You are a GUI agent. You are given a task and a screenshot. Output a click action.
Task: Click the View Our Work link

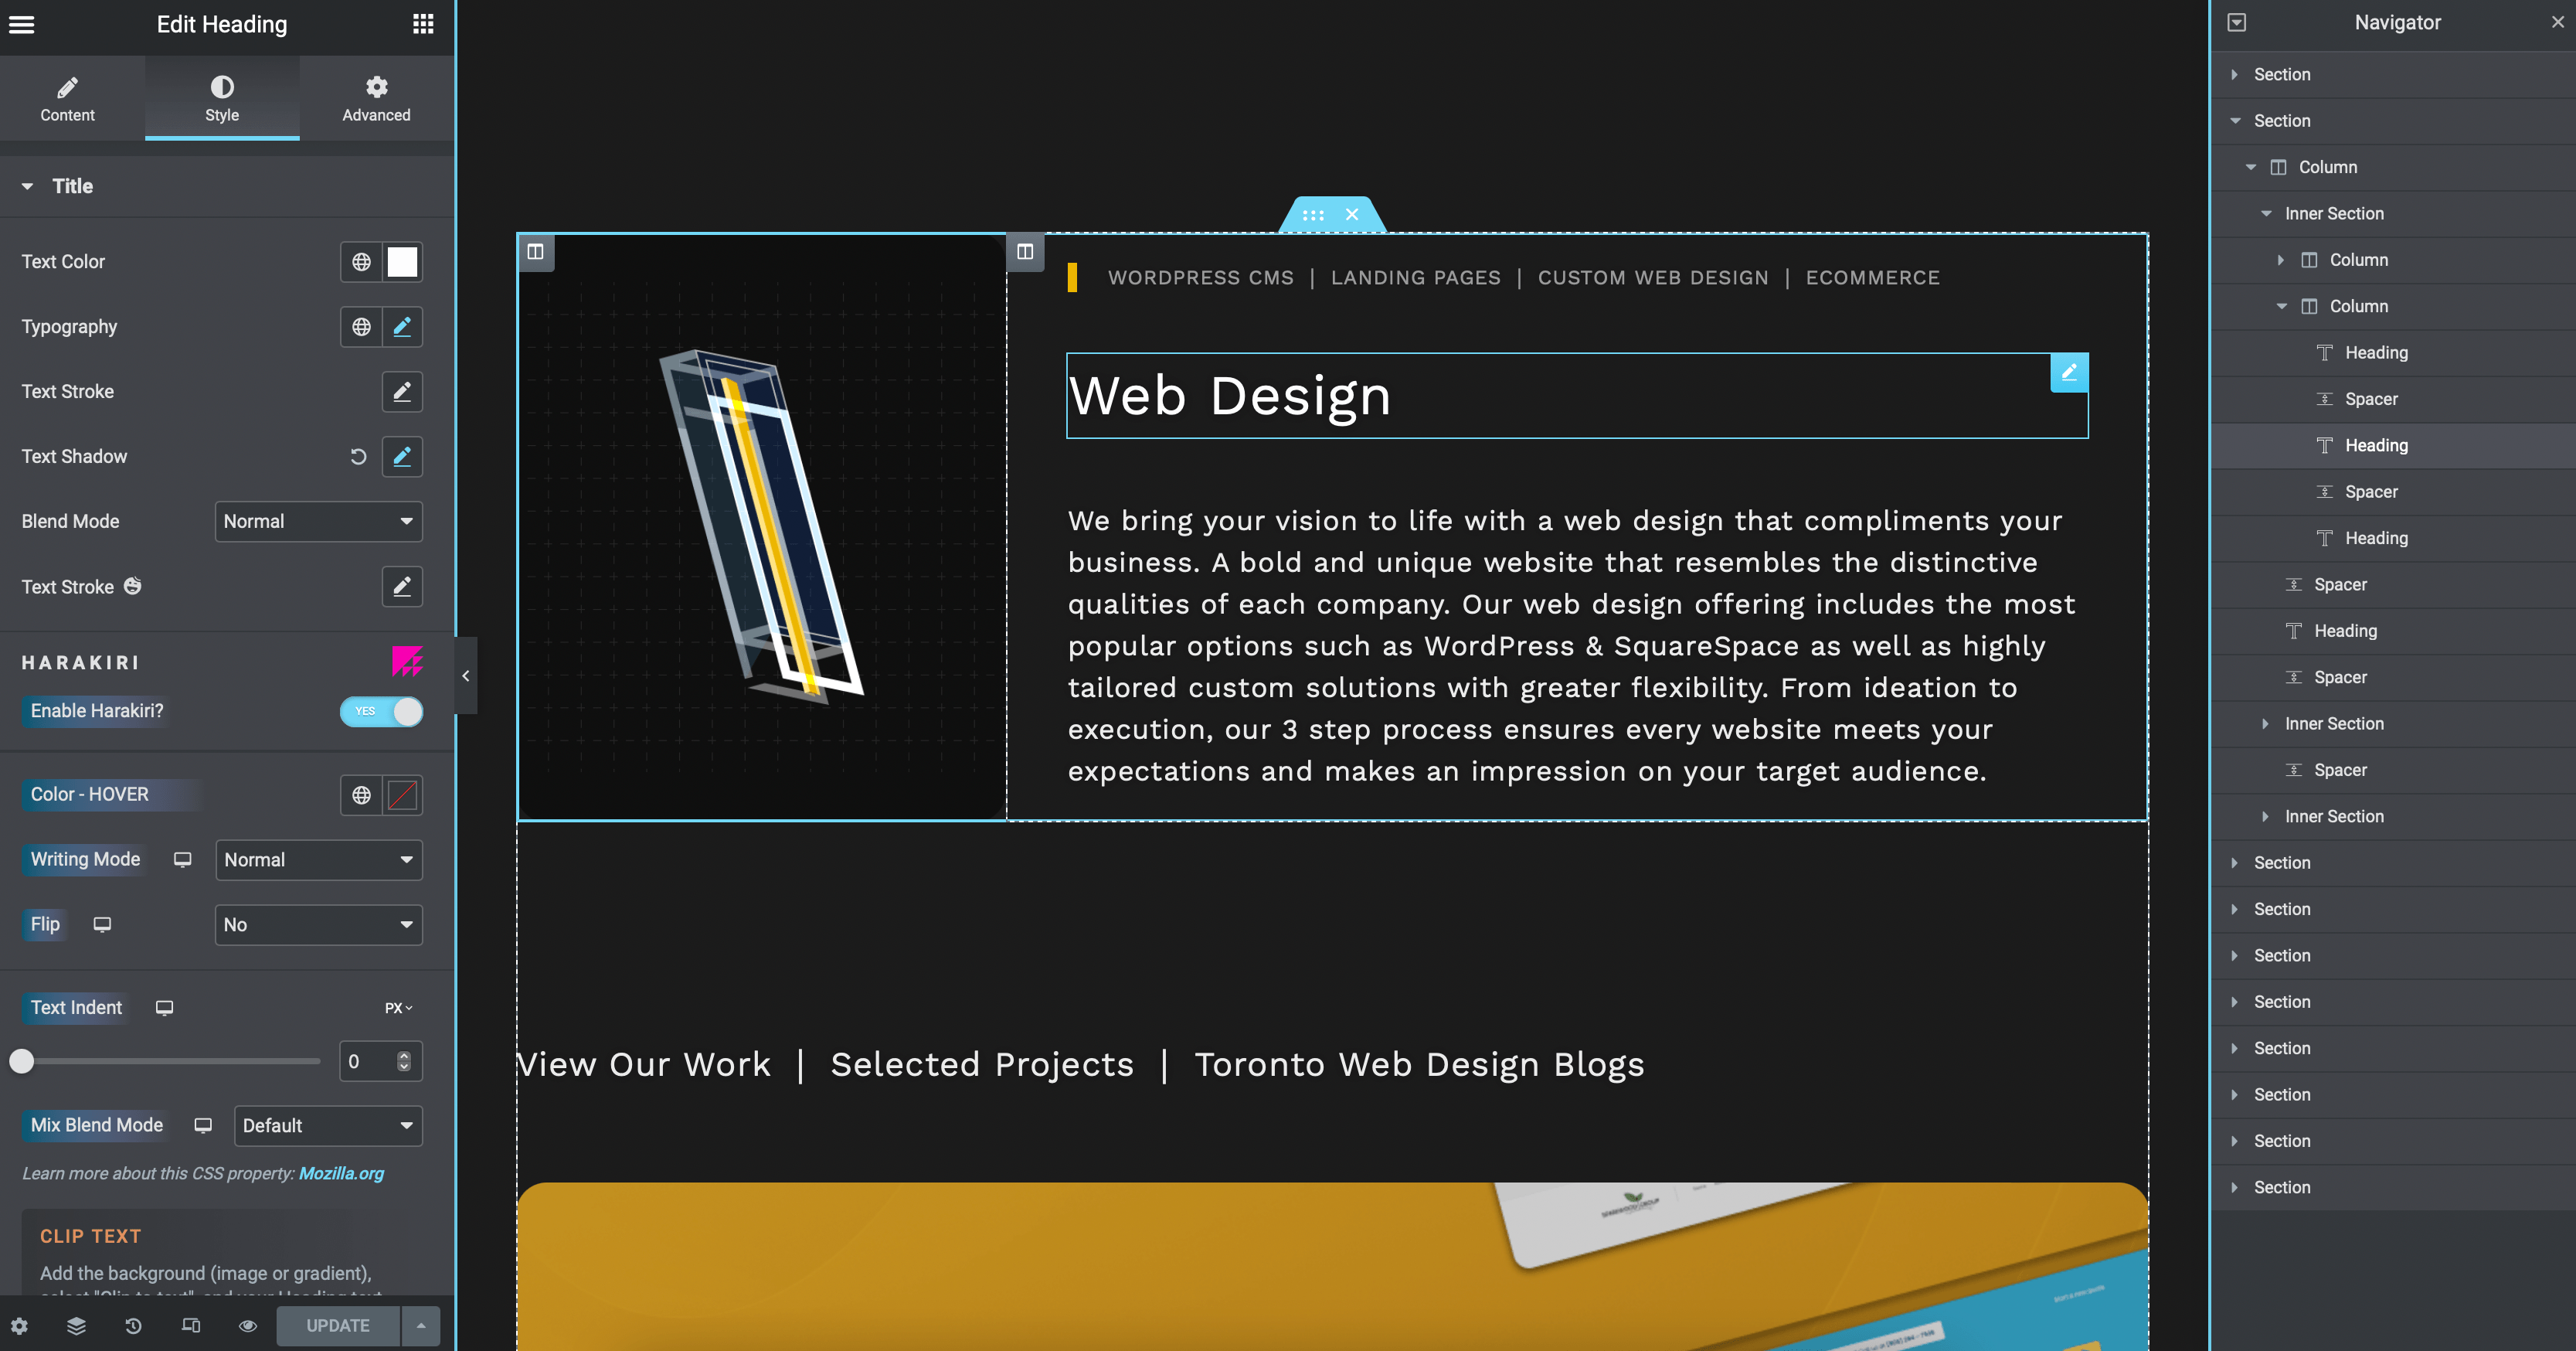(x=644, y=1065)
